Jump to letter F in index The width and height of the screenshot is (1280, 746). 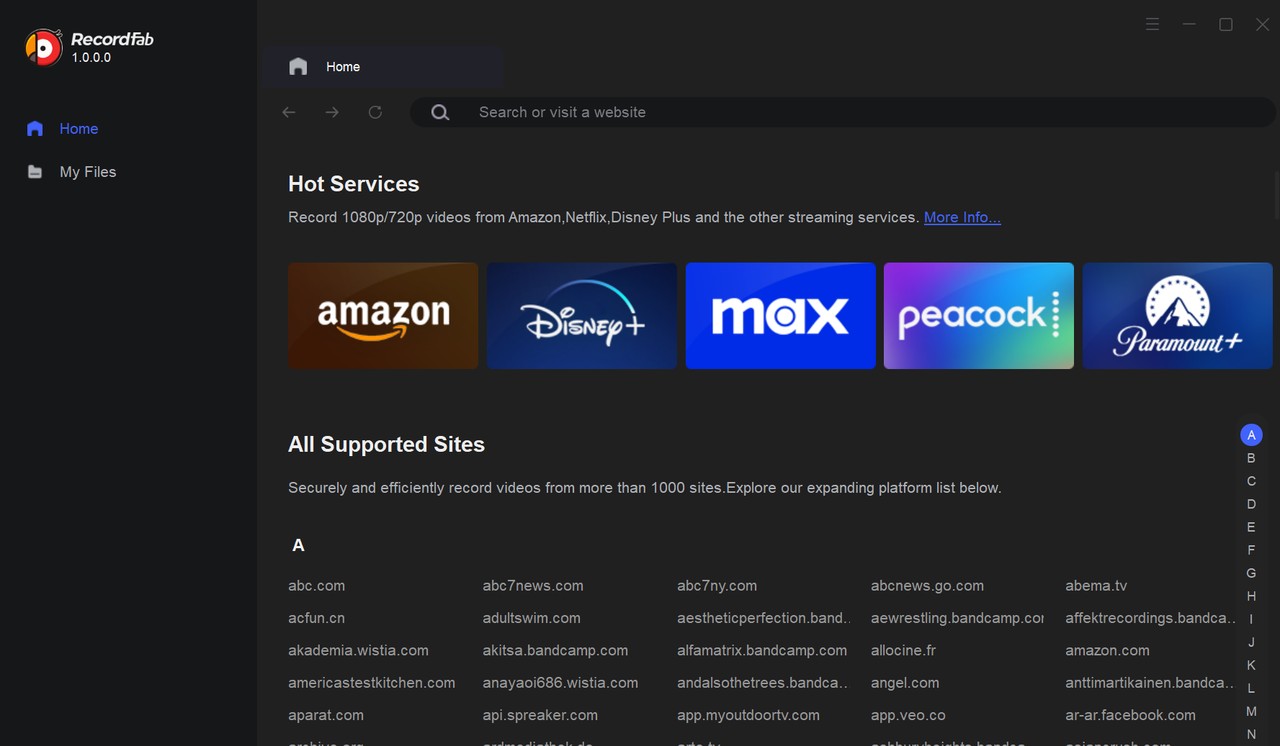pyautogui.click(x=1251, y=550)
